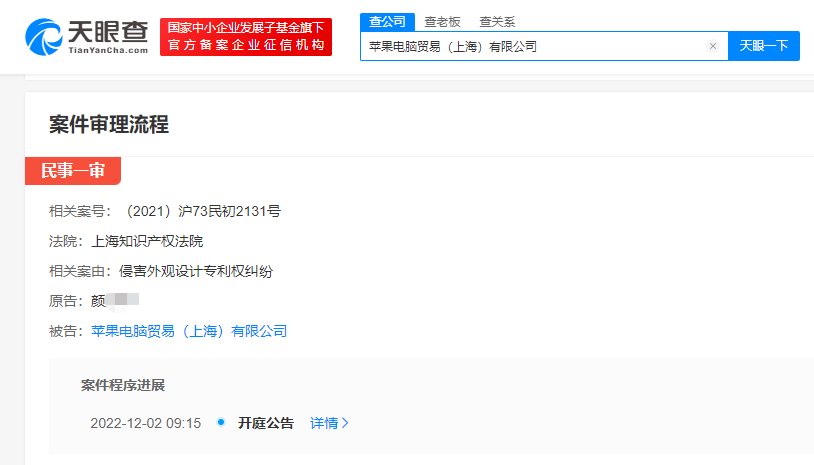Image resolution: width=814 pixels, height=465 pixels.
Task: Click the 开庭公告 entry label
Action: pyautogui.click(x=266, y=423)
